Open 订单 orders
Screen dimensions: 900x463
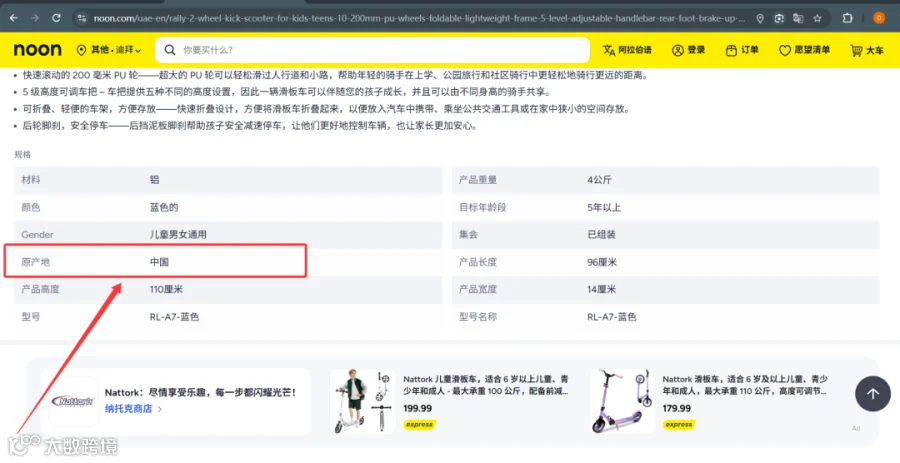point(742,50)
